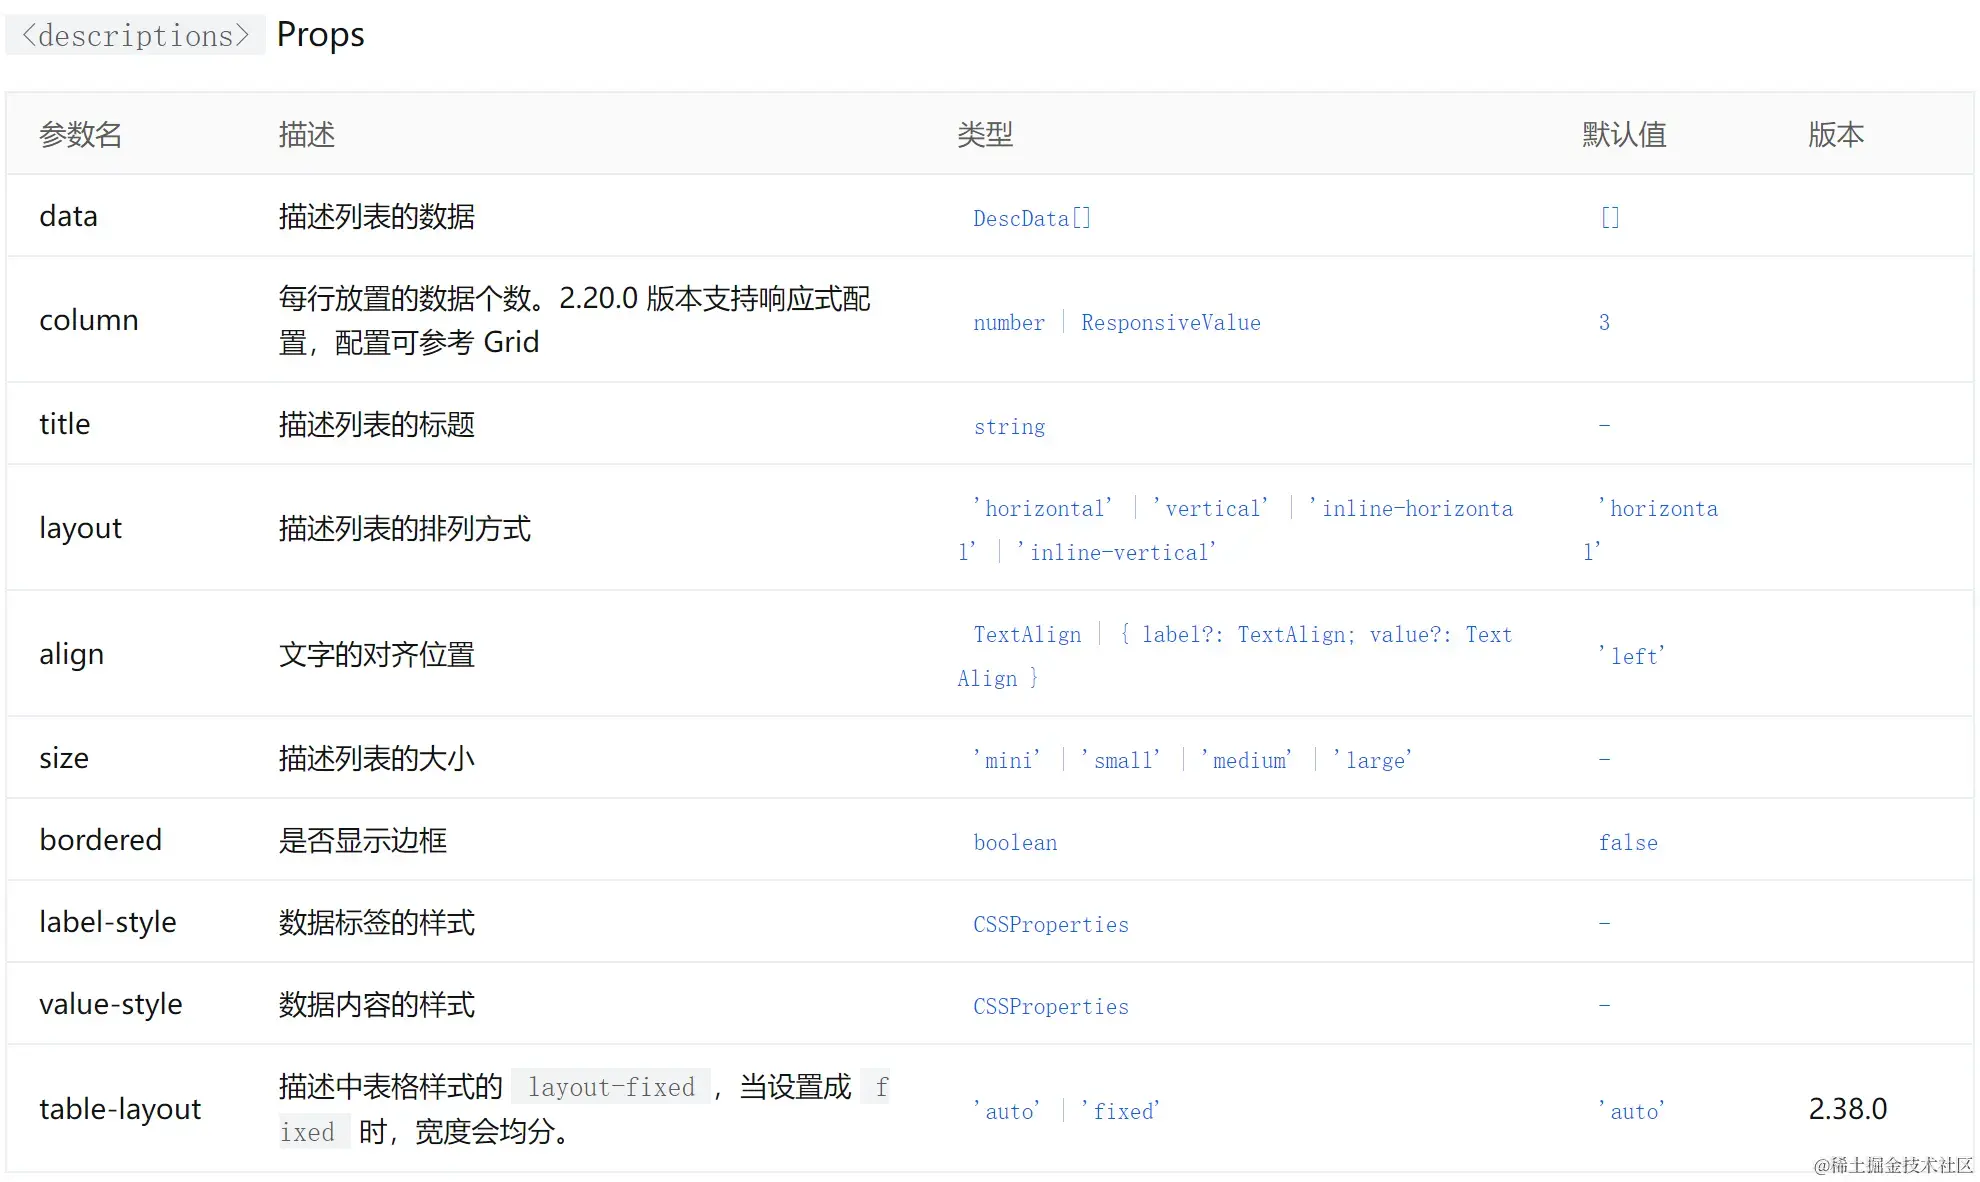Screen dimensions: 1980x1182
Task: Click CSSProperties type in value-style row
Action: tap(1050, 1006)
